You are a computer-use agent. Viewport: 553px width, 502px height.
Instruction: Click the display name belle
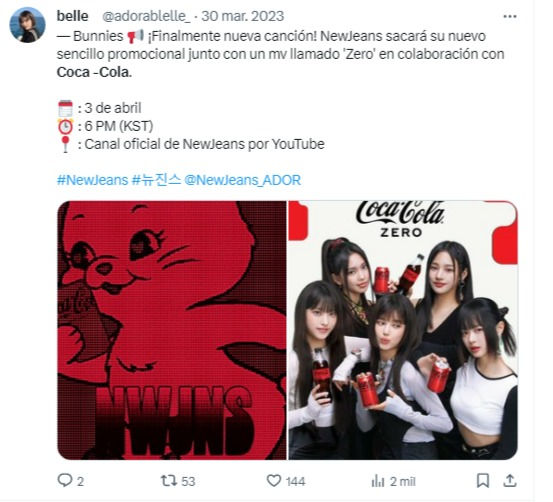72,16
